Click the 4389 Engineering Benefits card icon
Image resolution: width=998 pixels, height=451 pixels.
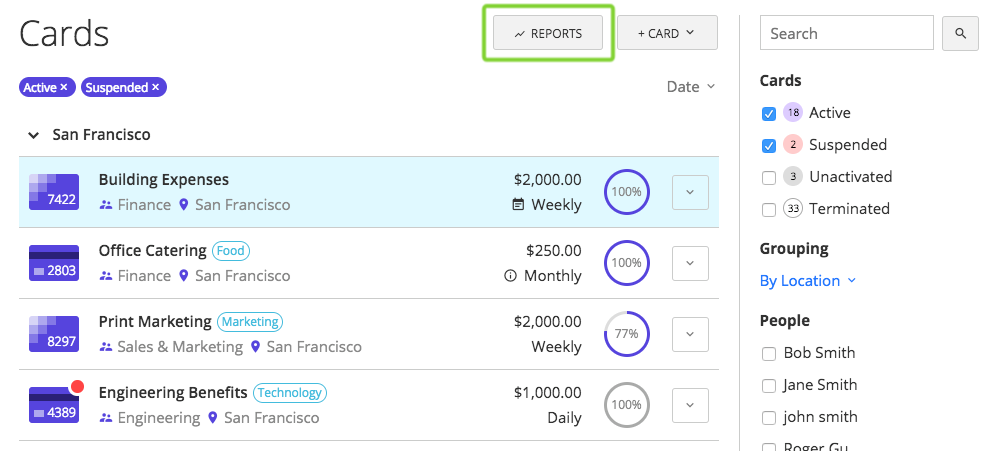point(54,405)
